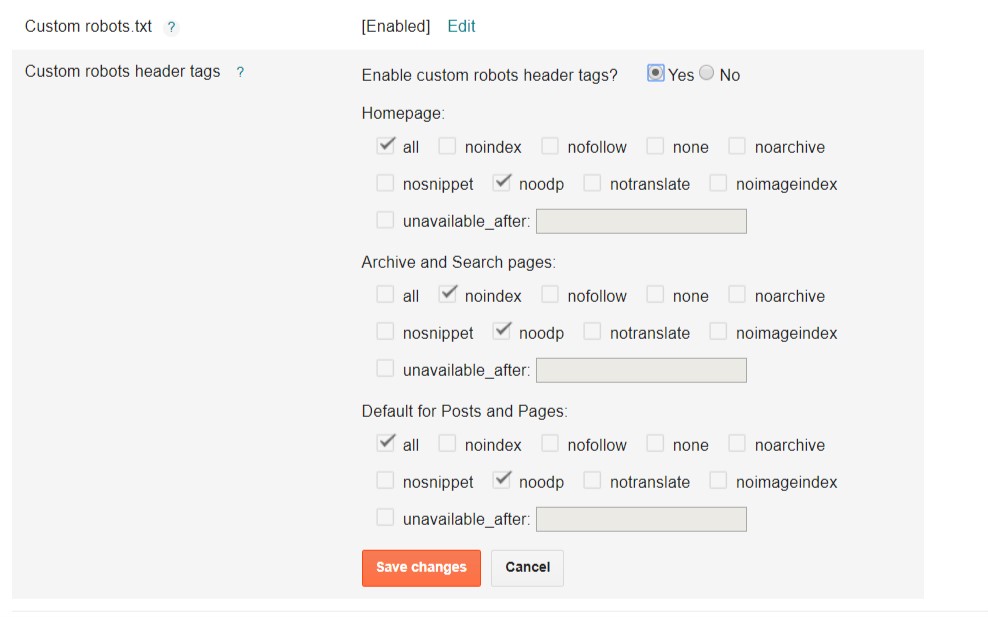The image size is (988, 617).
Task: Open the Edit link for Custom robots.txt
Action: tap(461, 27)
